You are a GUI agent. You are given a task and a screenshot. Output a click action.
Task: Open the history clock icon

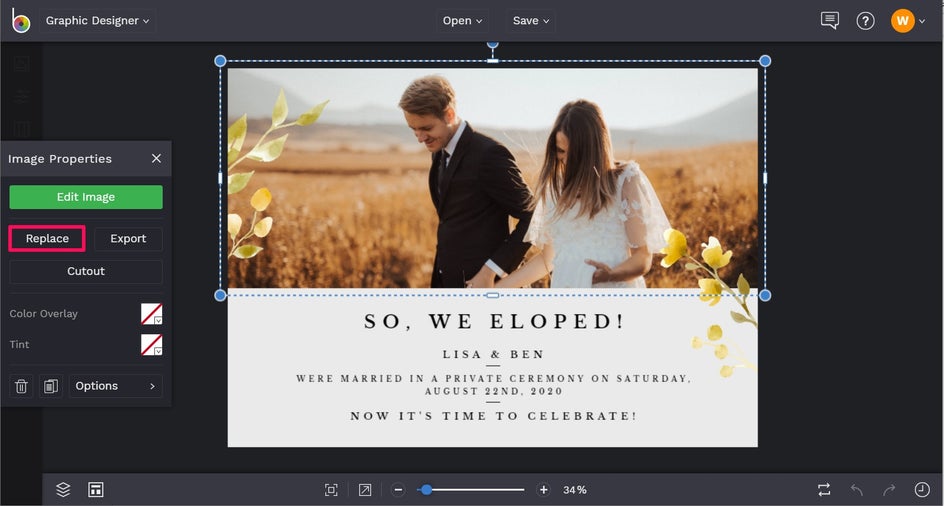[x=921, y=490]
